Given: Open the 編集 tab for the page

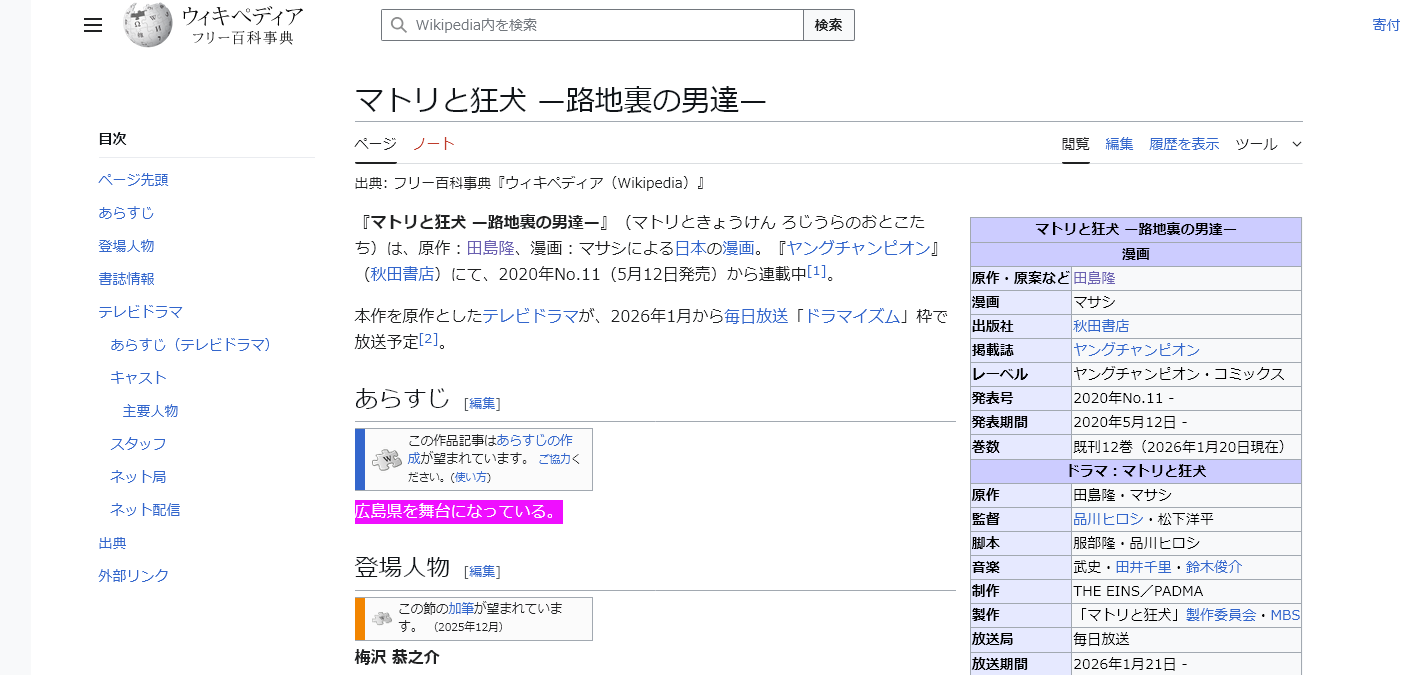Looking at the screenshot, I should [x=1119, y=144].
